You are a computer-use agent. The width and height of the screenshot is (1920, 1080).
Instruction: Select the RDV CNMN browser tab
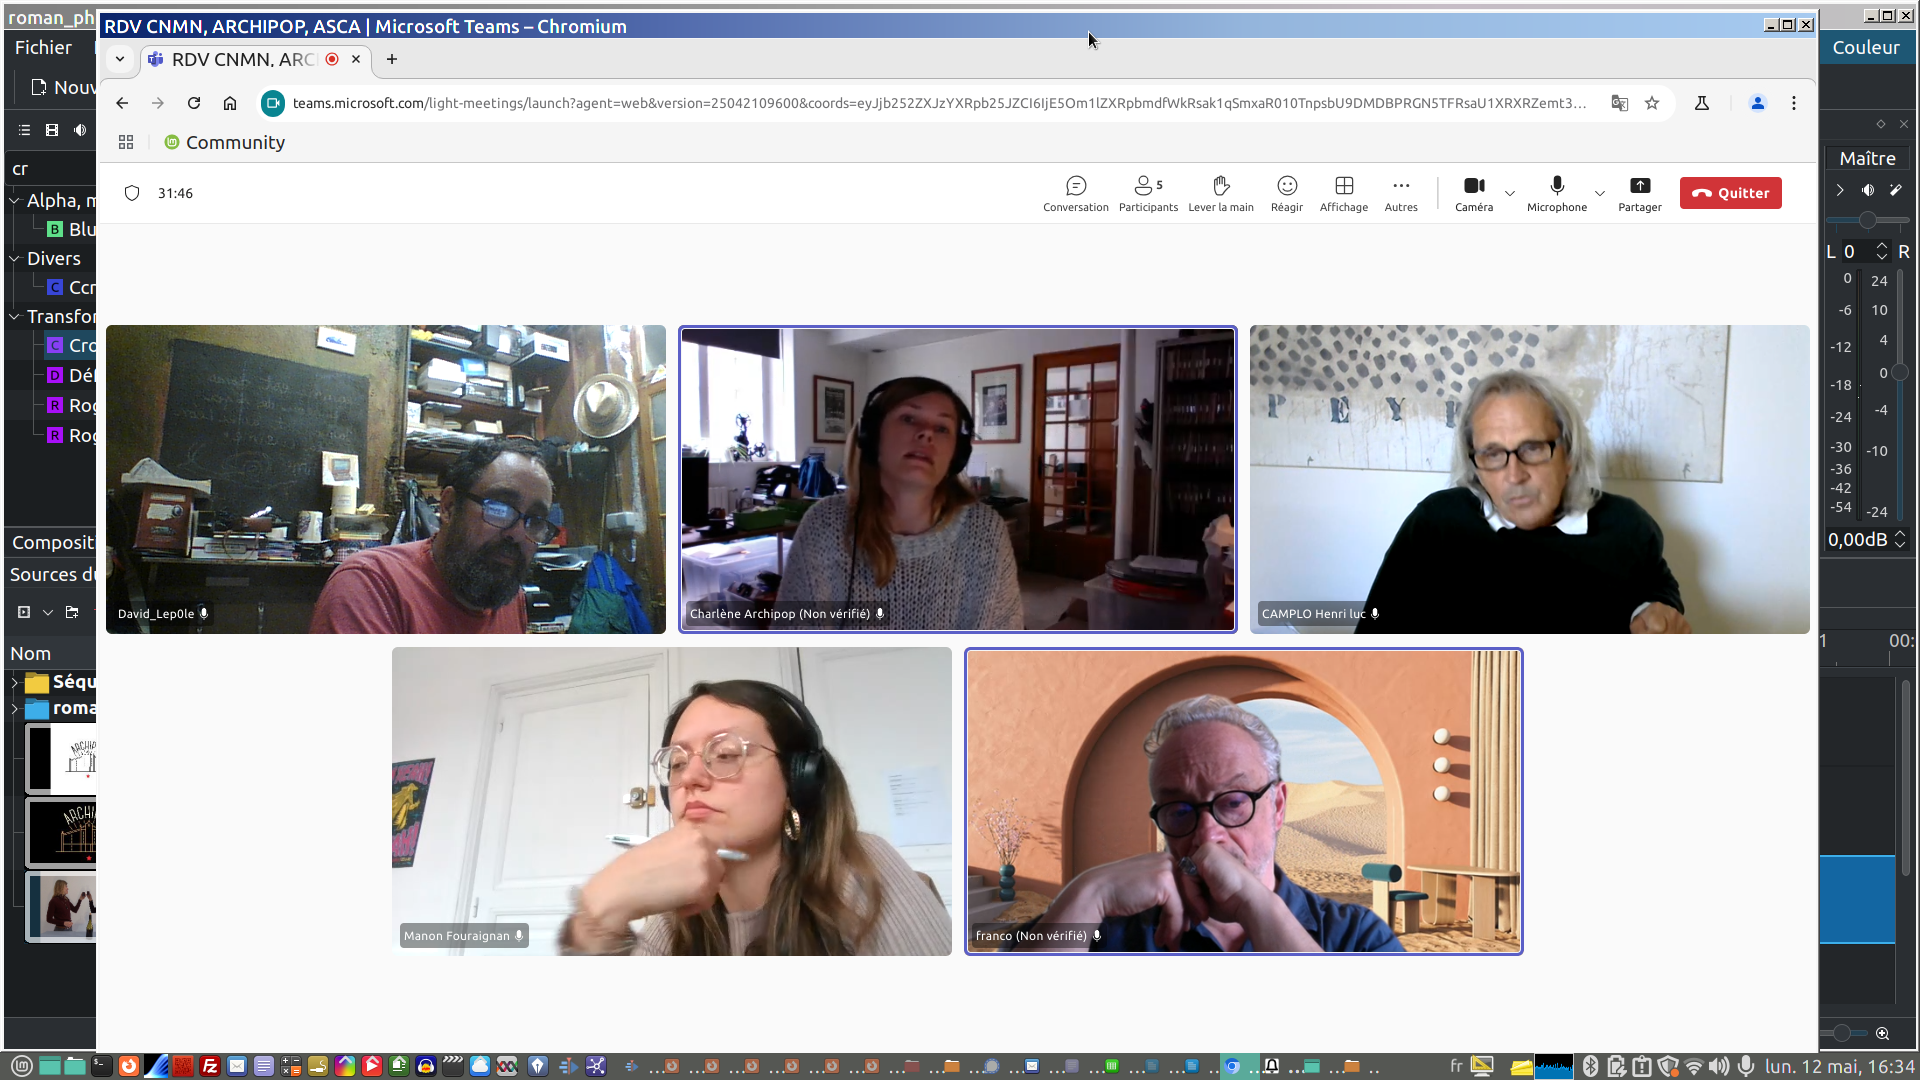tap(243, 59)
